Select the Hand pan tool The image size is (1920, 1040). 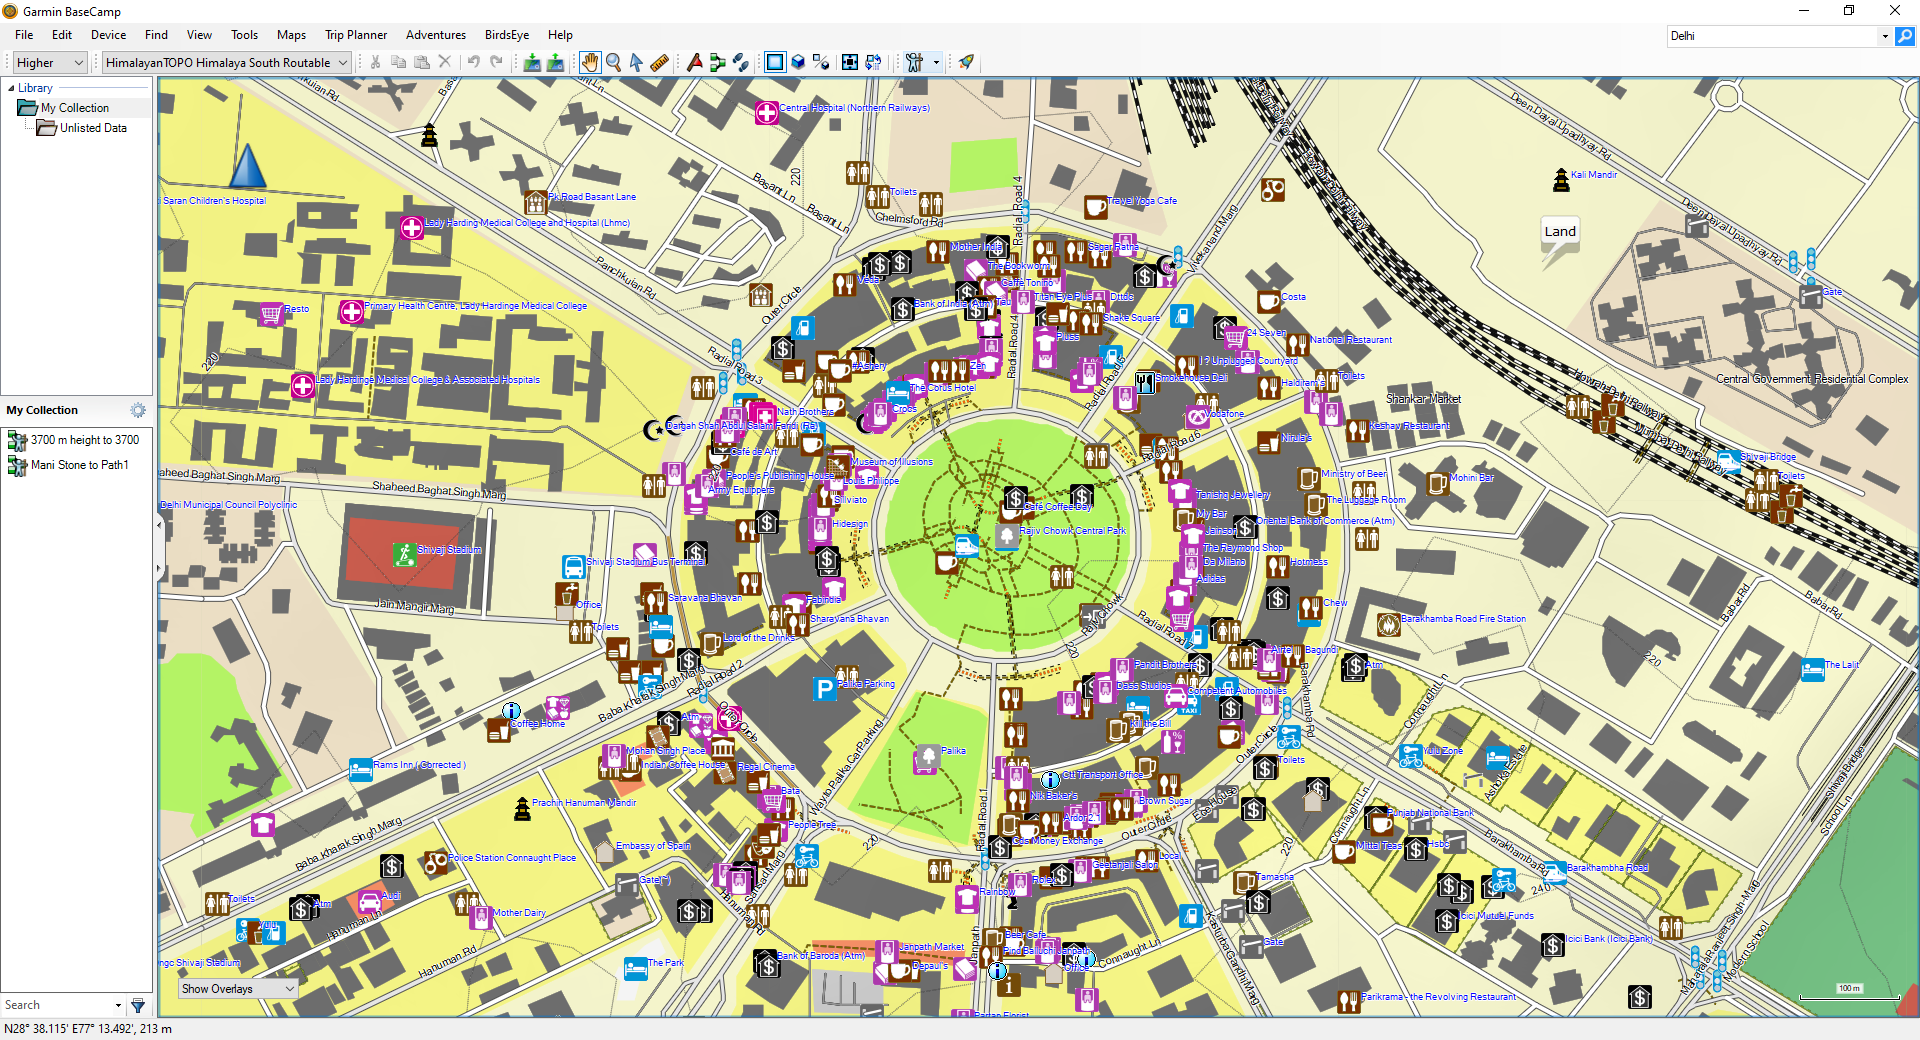[590, 62]
